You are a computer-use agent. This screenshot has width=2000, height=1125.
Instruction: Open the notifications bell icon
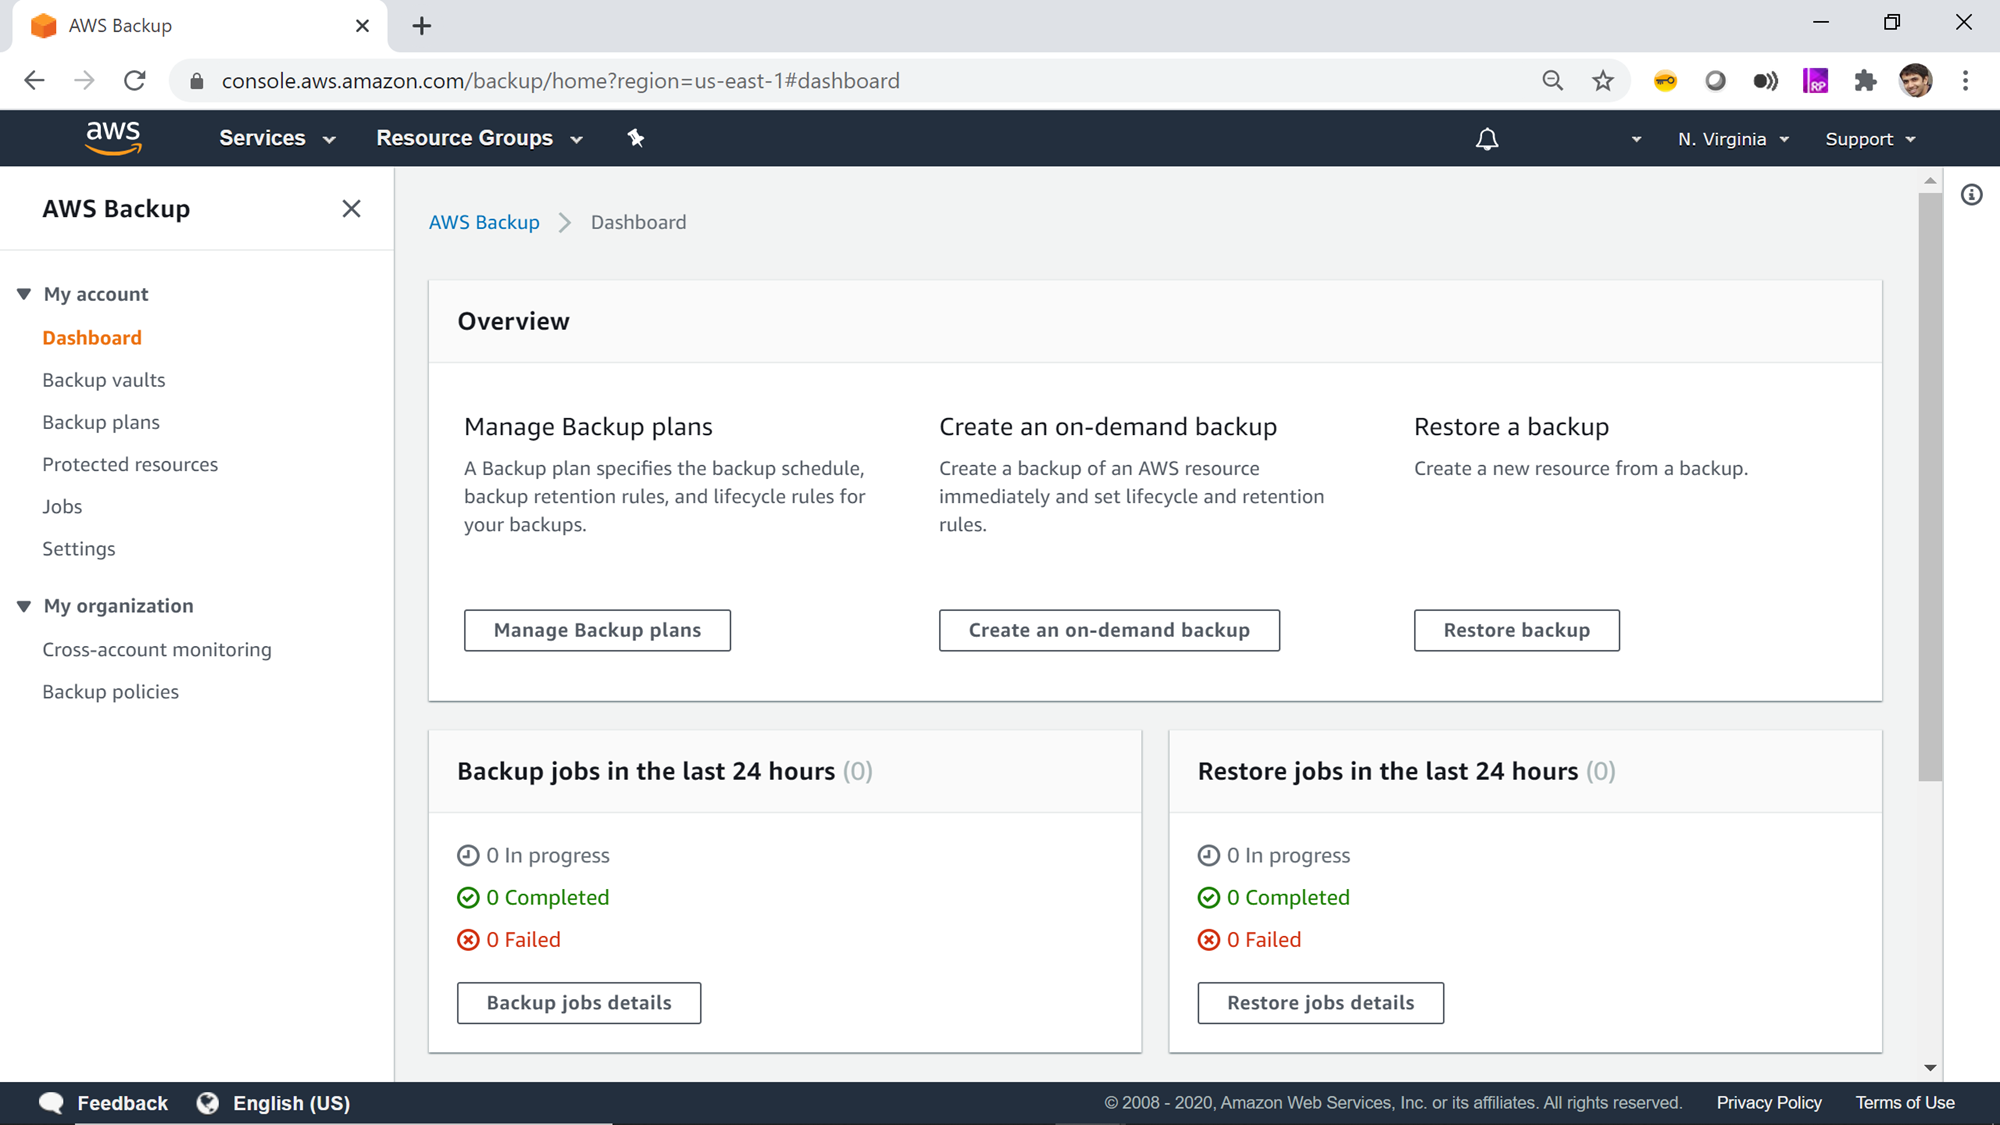[1487, 139]
